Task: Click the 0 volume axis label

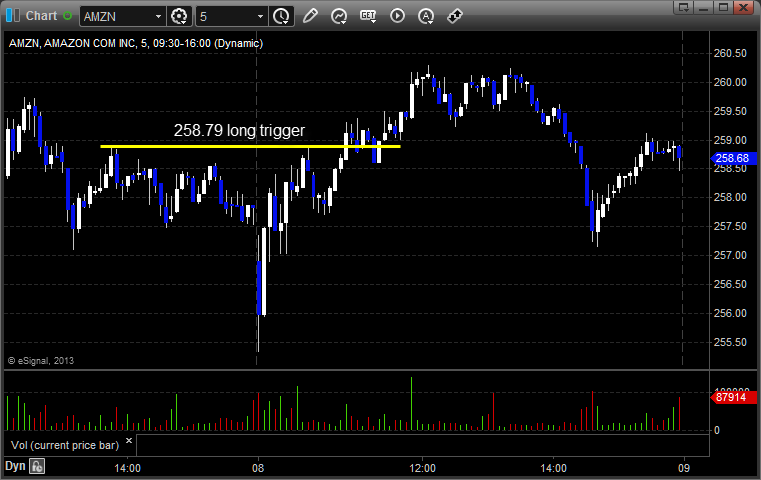Action: click(717, 430)
